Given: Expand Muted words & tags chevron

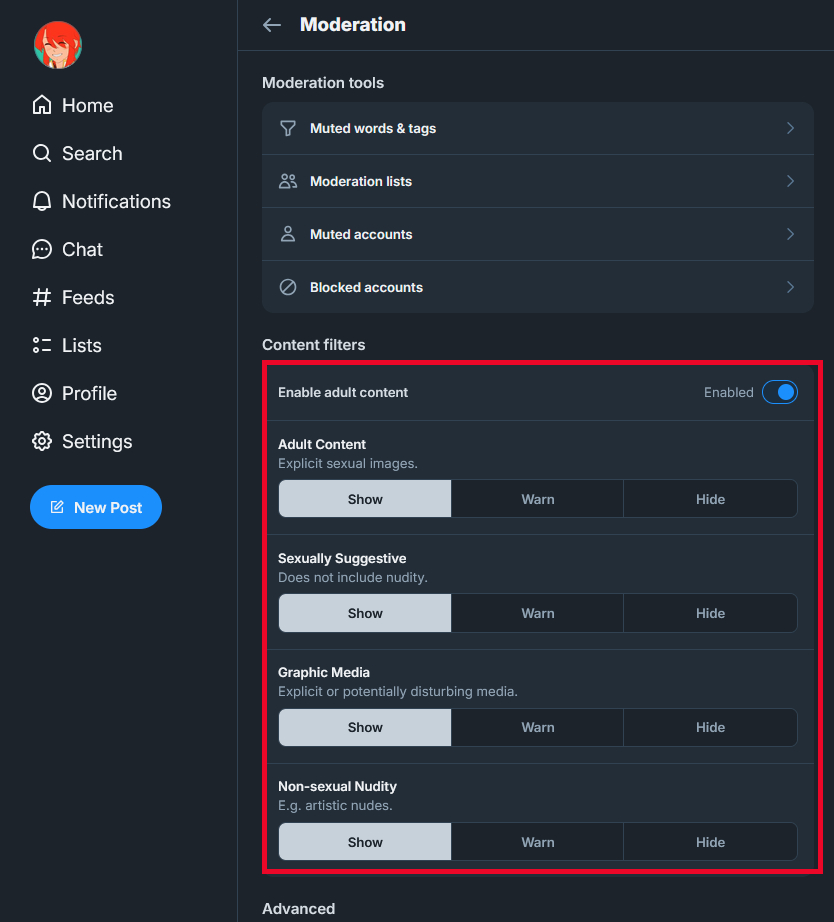Looking at the screenshot, I should click(x=790, y=128).
